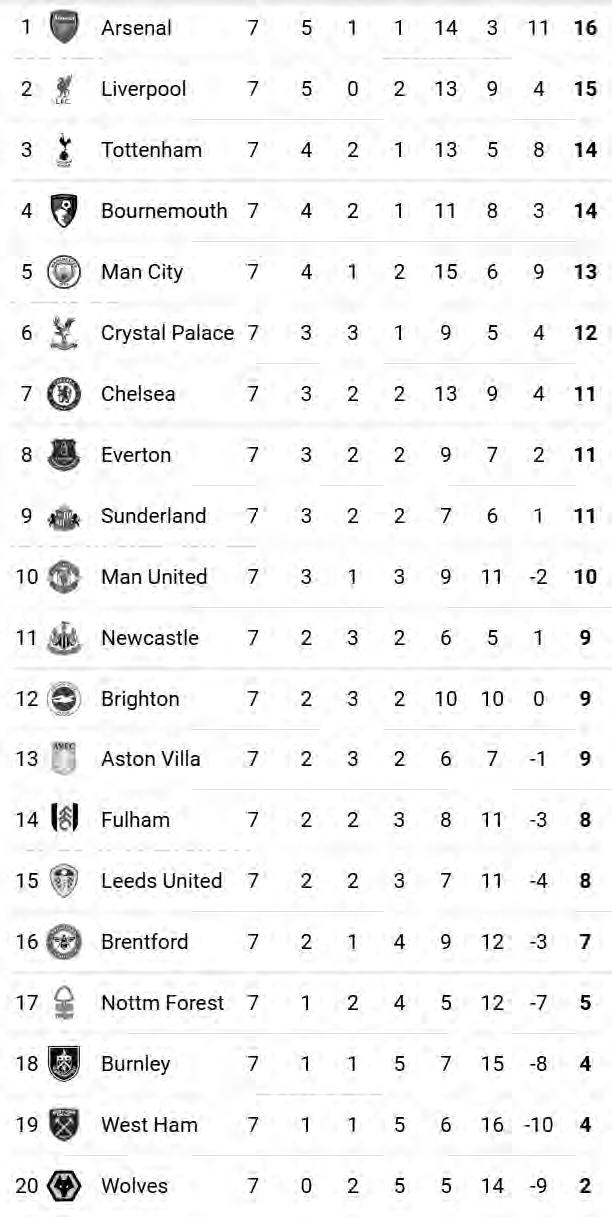Select the Tottenham cockerel crest
612x1217 pixels.
point(64,150)
